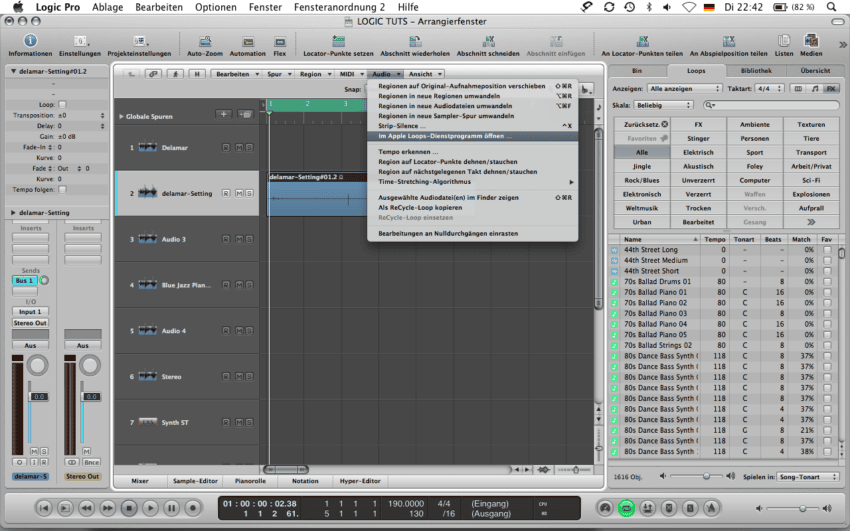Open the Anzeigen 'Alle anzeigen' dropdown
Viewport: 850px width, 531px height.
coord(685,88)
